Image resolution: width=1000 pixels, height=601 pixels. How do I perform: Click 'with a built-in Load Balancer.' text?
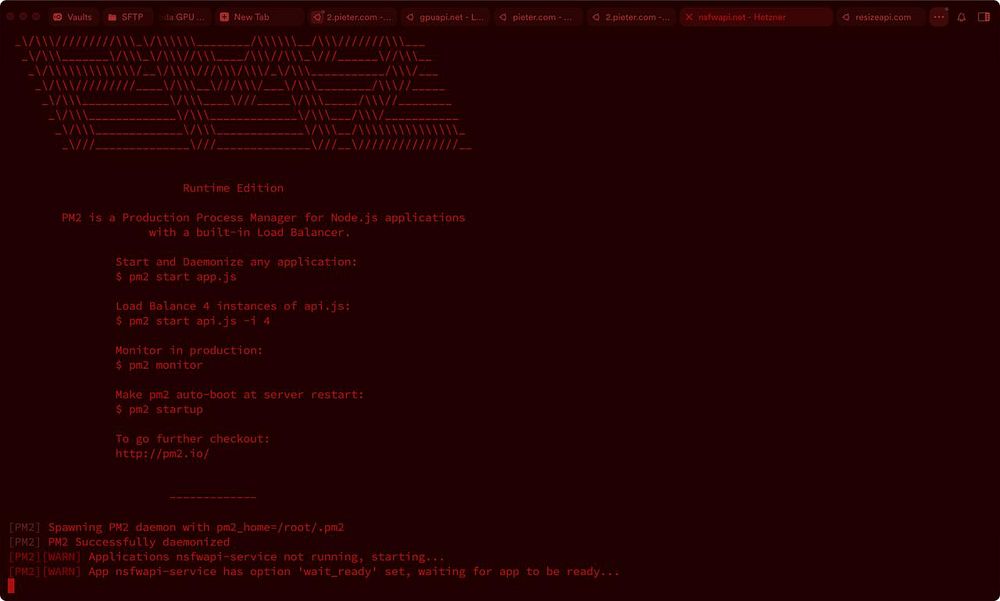pyautogui.click(x=249, y=232)
